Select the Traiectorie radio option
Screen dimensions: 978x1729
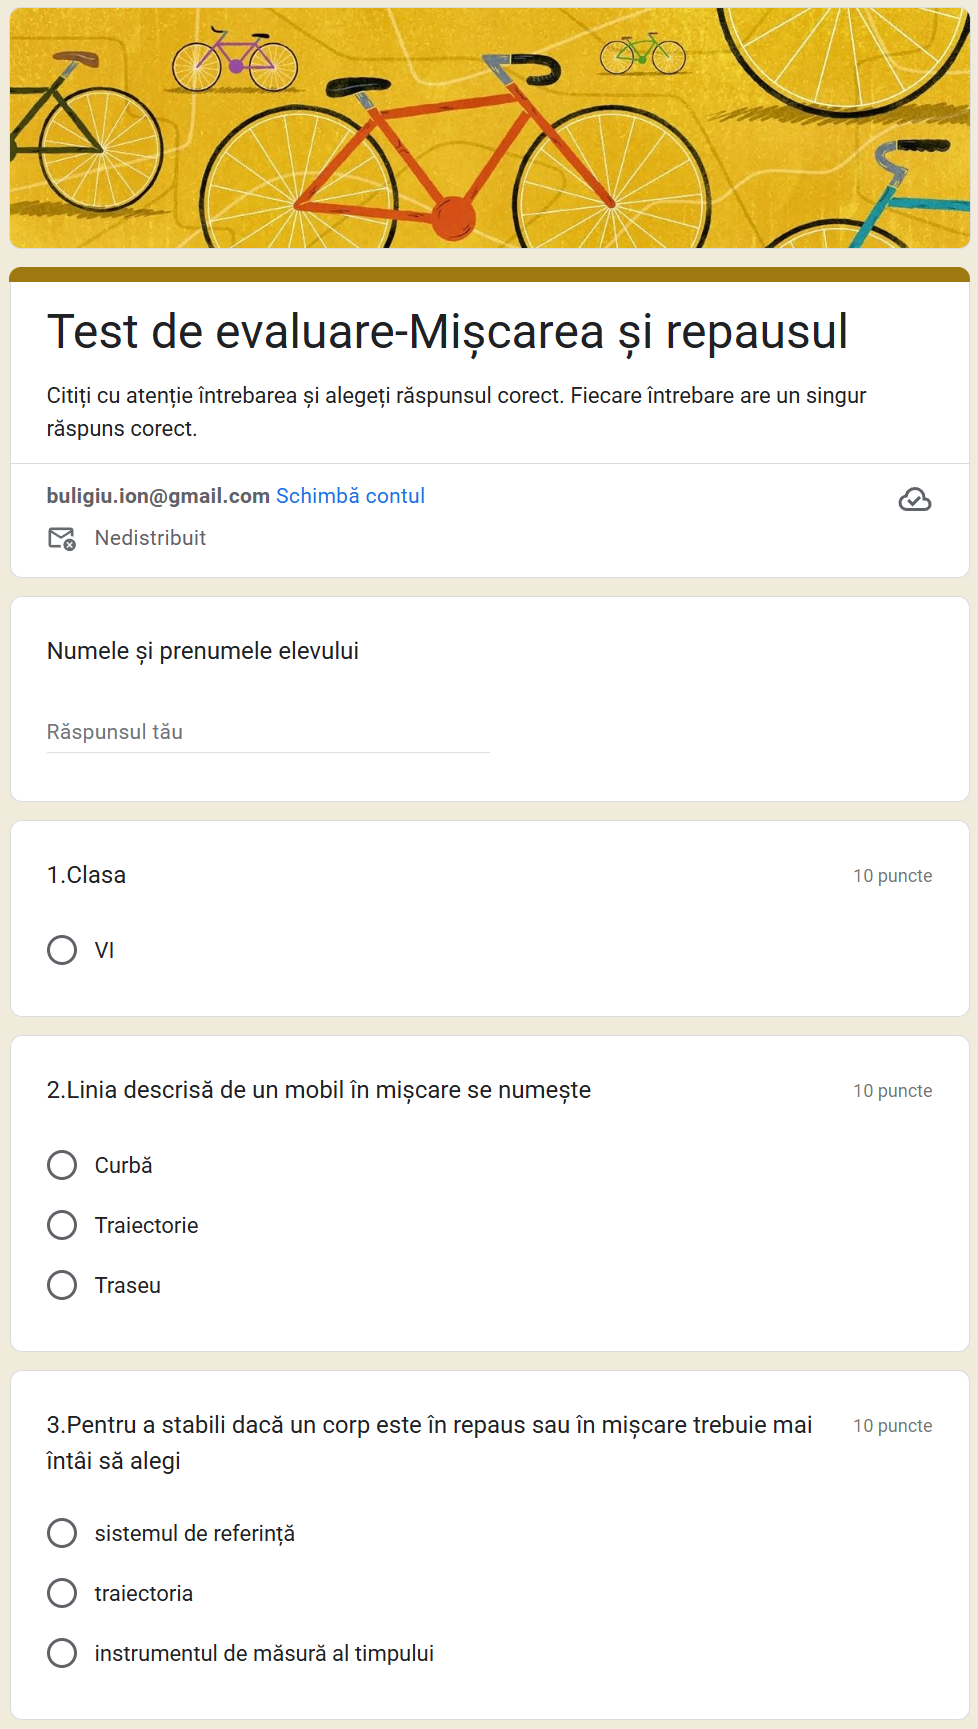pyautogui.click(x=62, y=1225)
